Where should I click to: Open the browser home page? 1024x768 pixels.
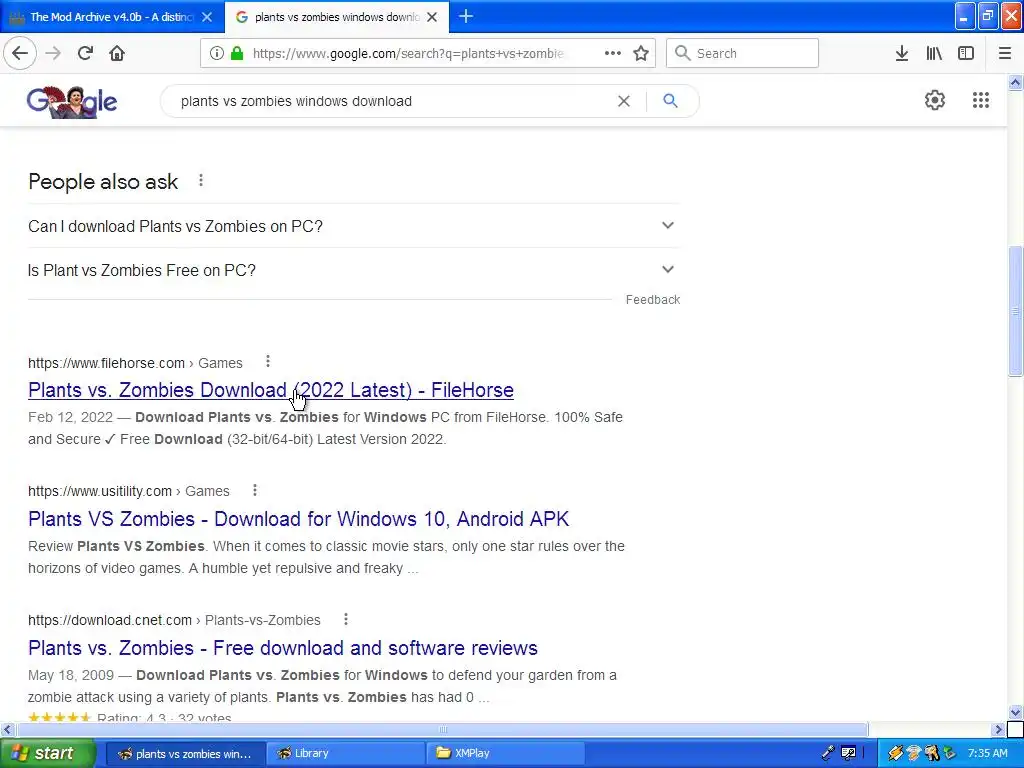117,53
